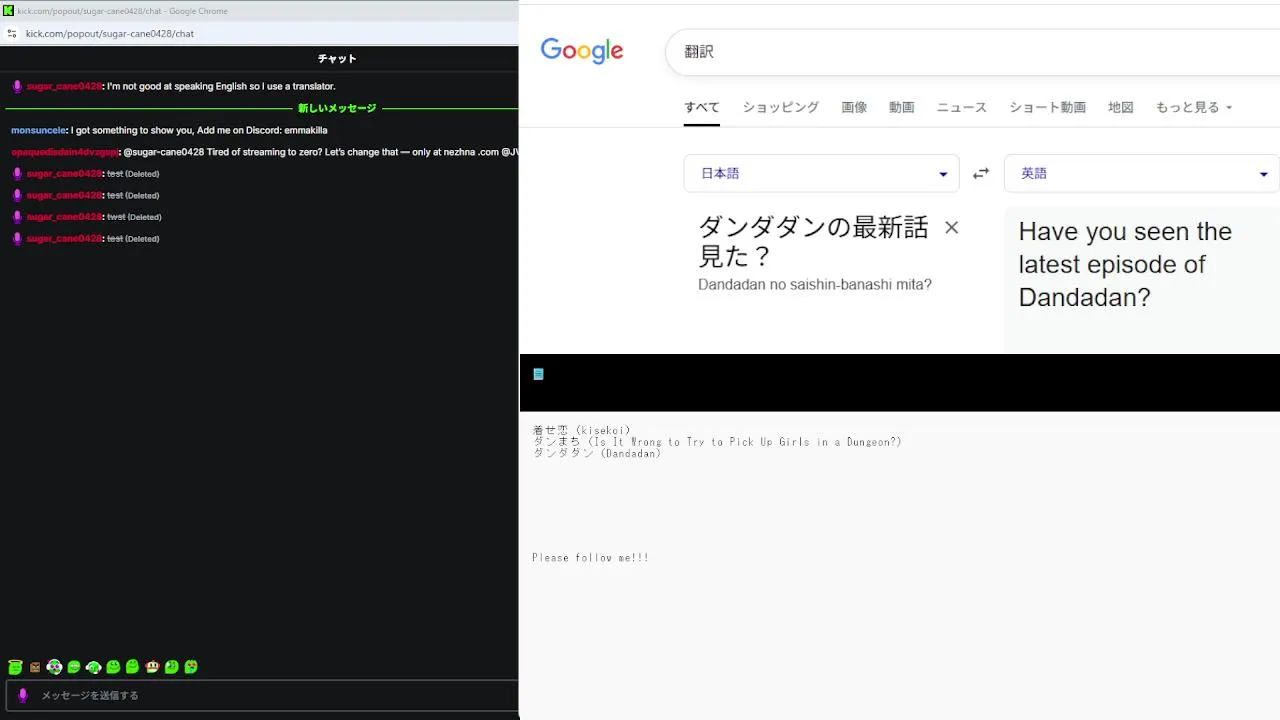Viewport: 1280px width, 720px height.
Task: Clear the Japanese source text with X
Action: pyautogui.click(x=951, y=228)
